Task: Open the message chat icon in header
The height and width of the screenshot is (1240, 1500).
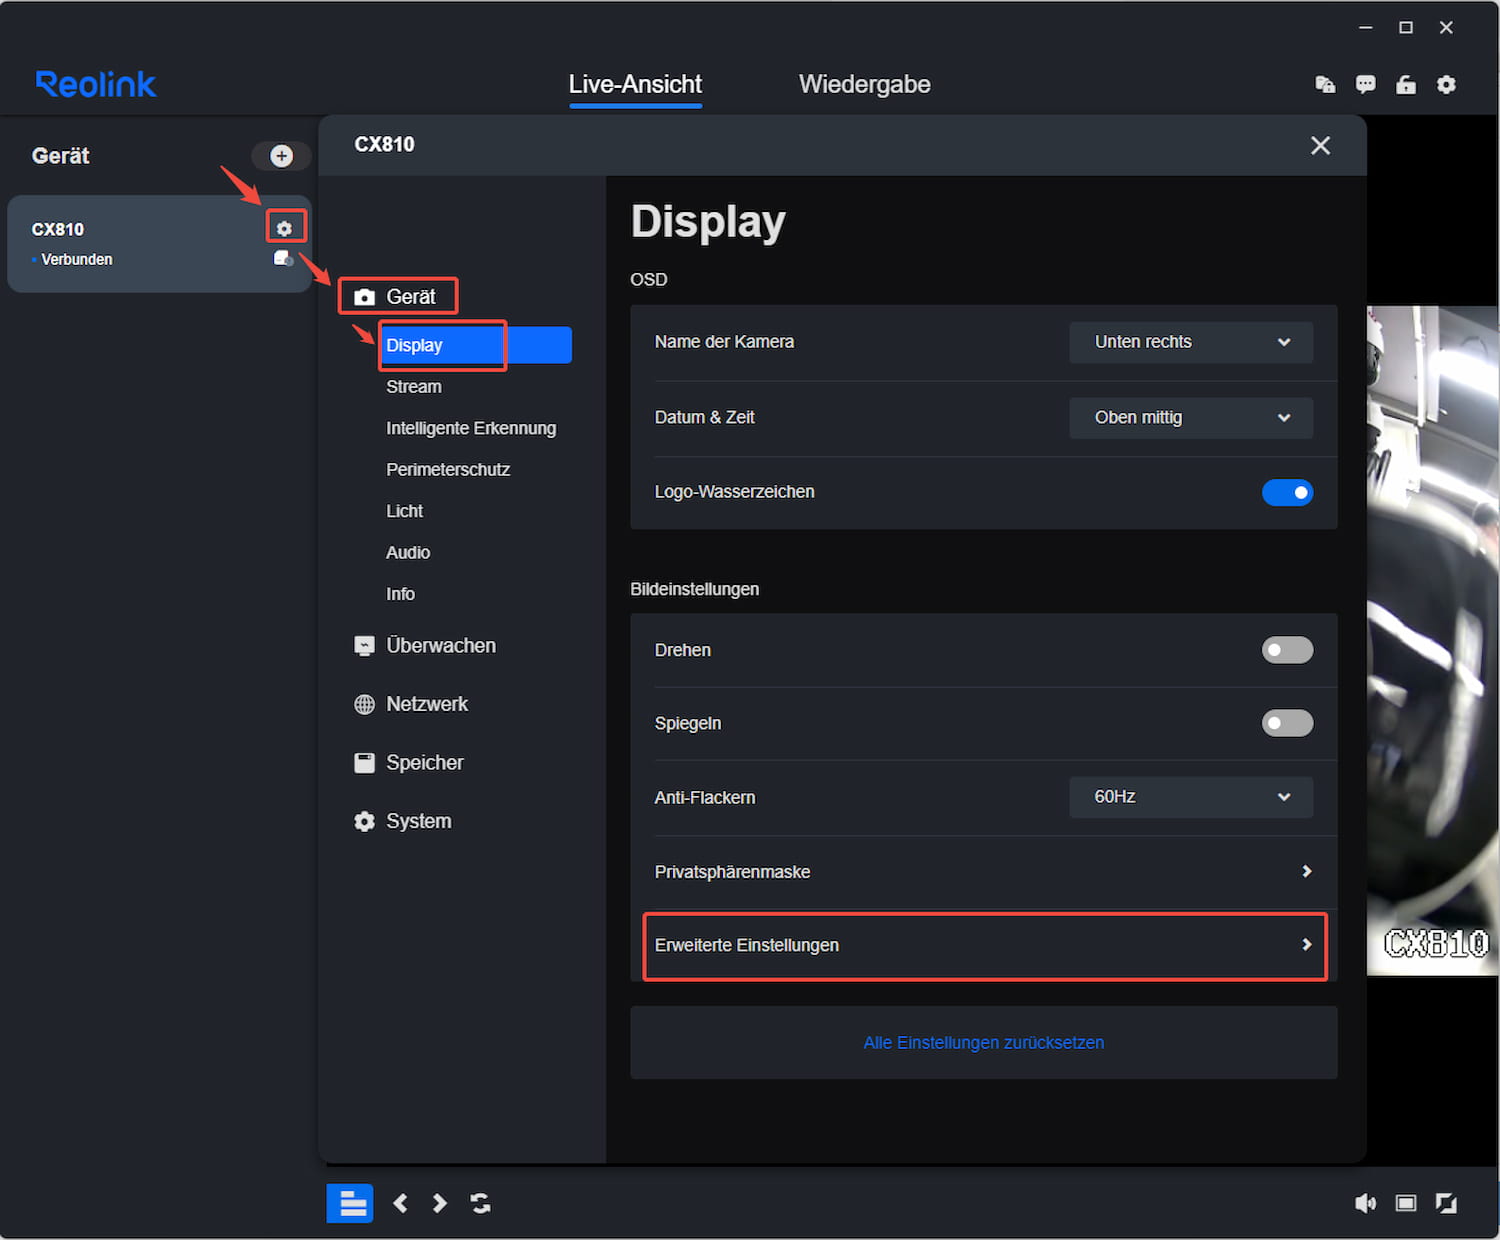Action: click(x=1365, y=85)
